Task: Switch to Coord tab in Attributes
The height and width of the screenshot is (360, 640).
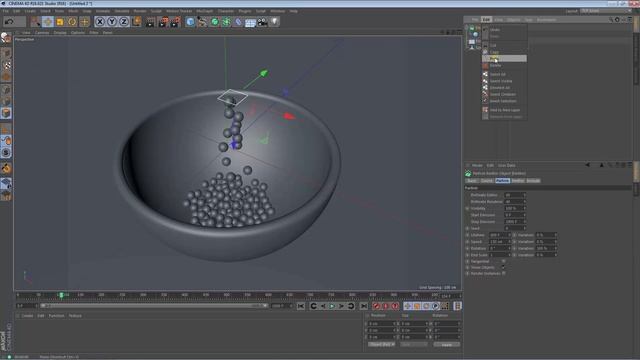Action: (487, 180)
